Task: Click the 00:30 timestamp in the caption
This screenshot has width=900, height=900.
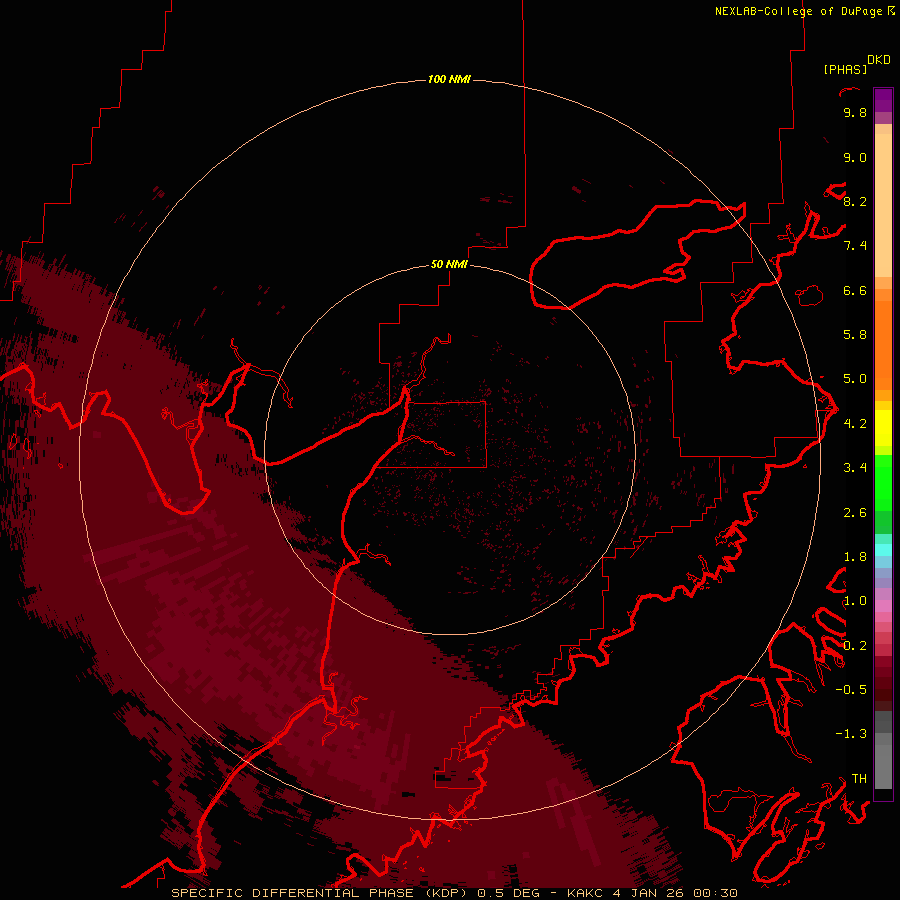Action: (715, 893)
